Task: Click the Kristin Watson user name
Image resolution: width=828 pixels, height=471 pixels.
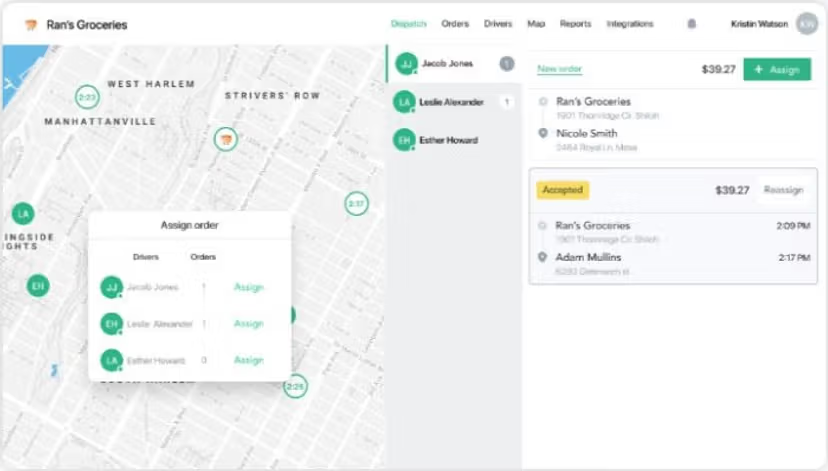Action: click(759, 24)
